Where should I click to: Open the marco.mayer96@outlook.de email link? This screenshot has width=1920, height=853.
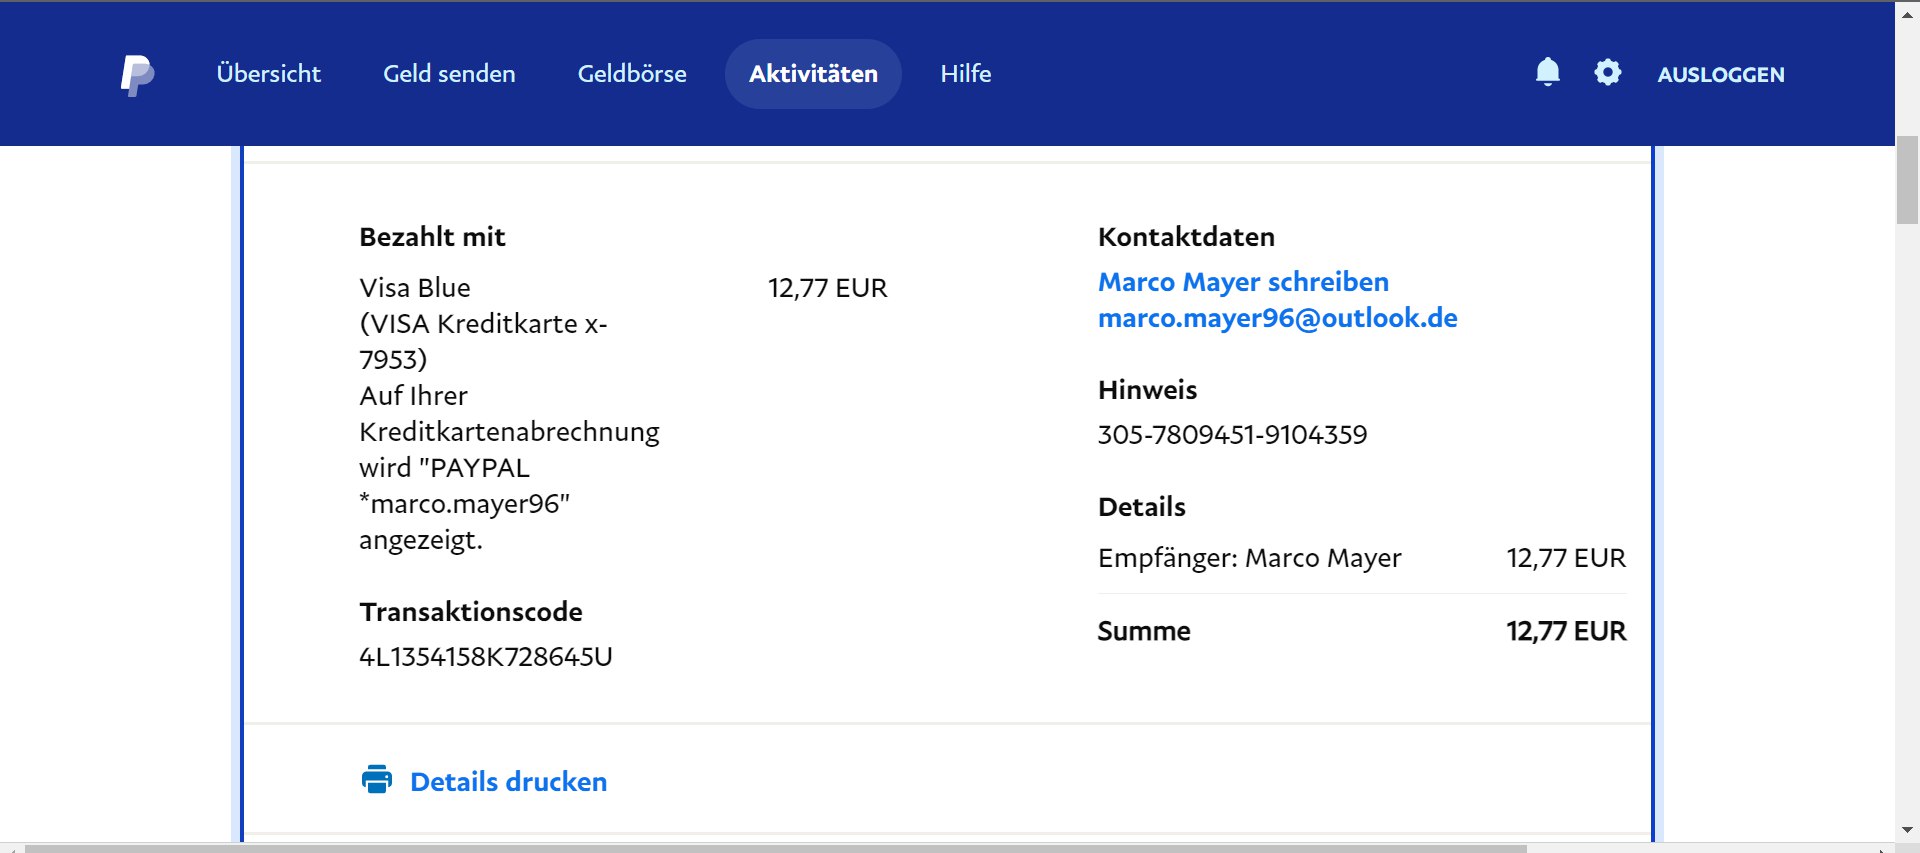tap(1277, 318)
